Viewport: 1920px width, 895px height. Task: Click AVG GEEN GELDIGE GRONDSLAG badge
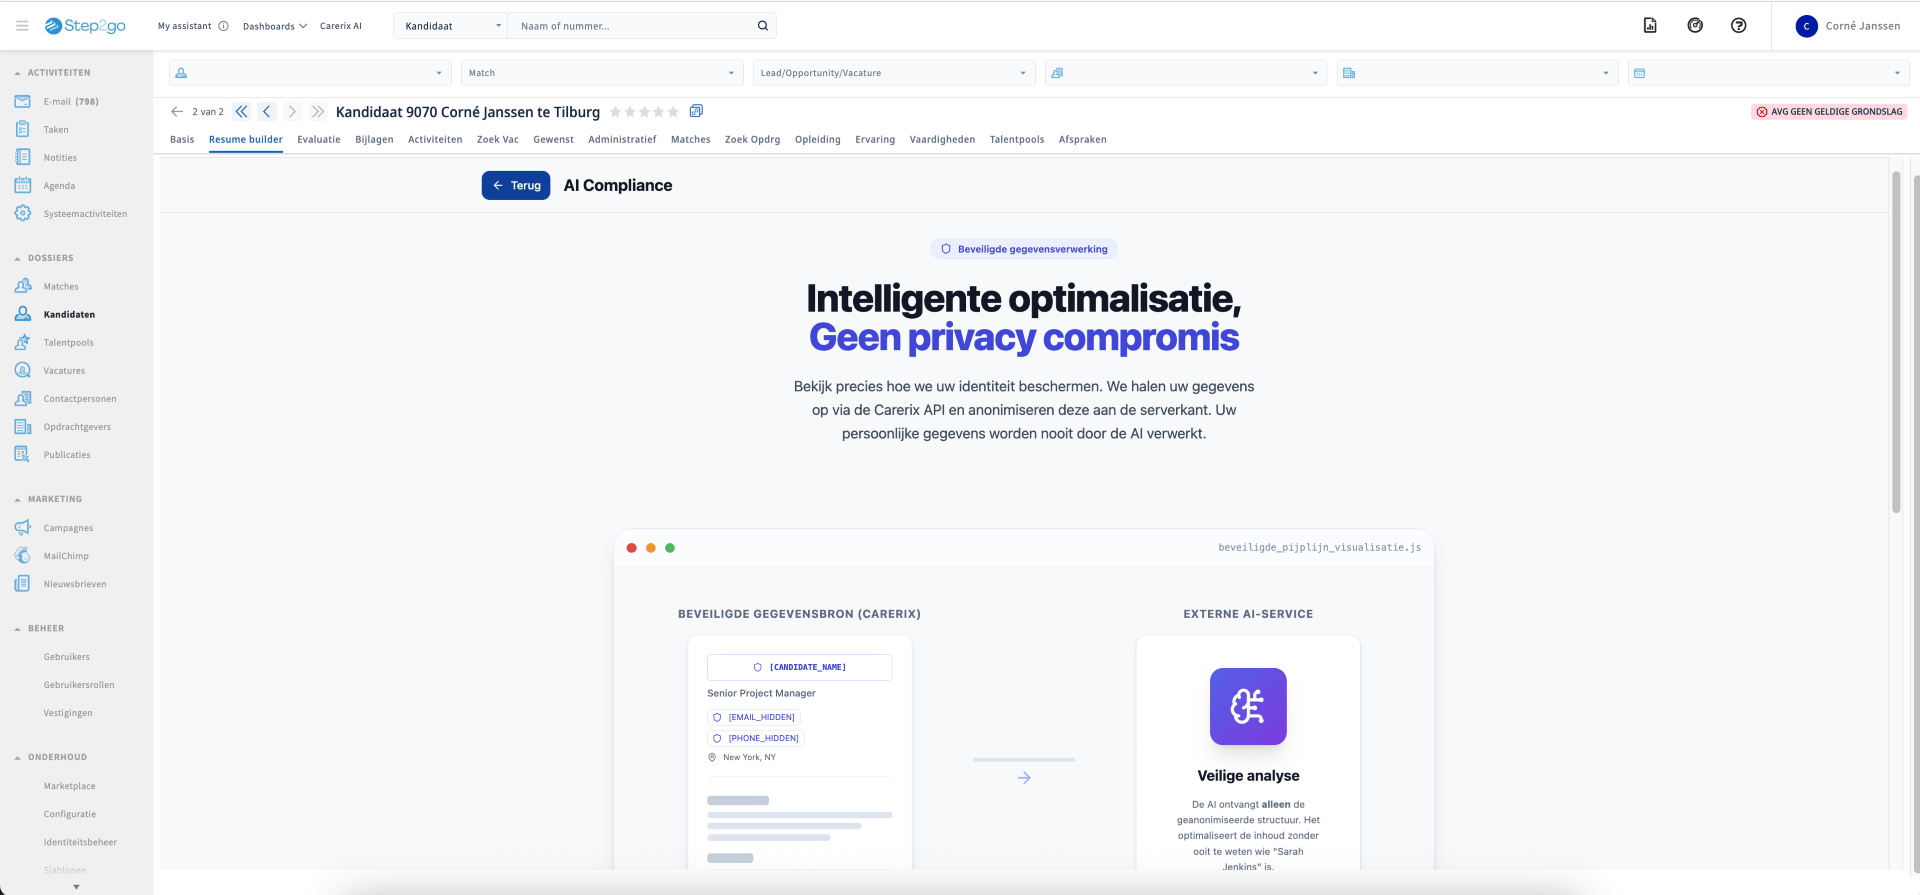point(1829,112)
